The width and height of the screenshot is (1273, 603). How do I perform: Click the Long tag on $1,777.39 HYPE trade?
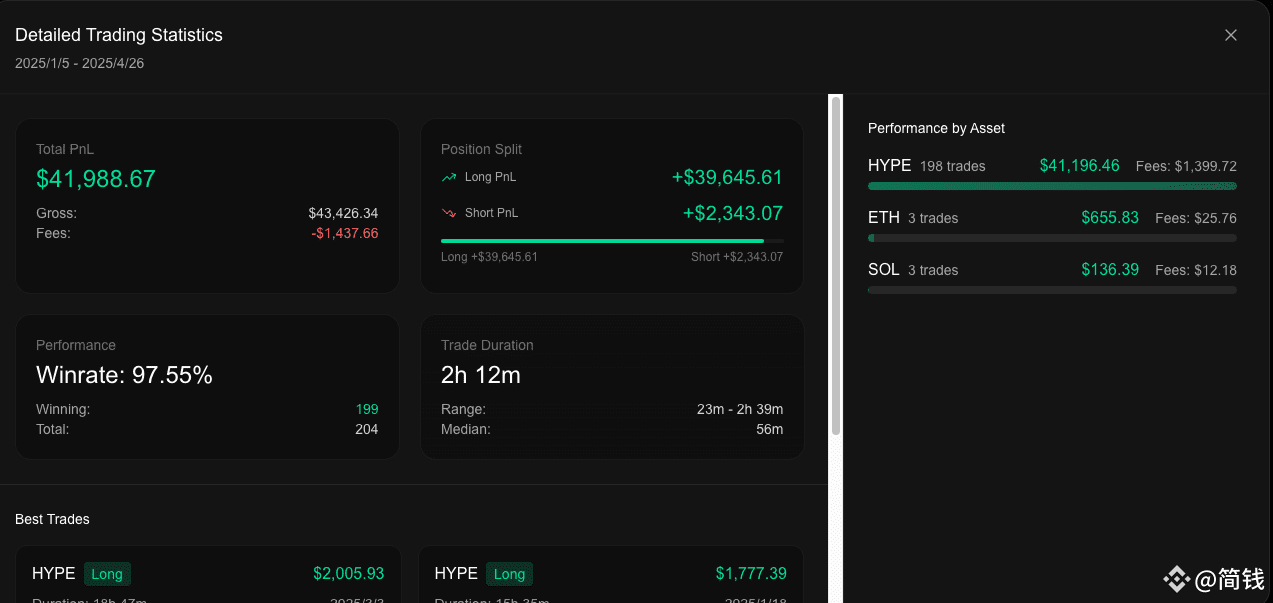510,574
